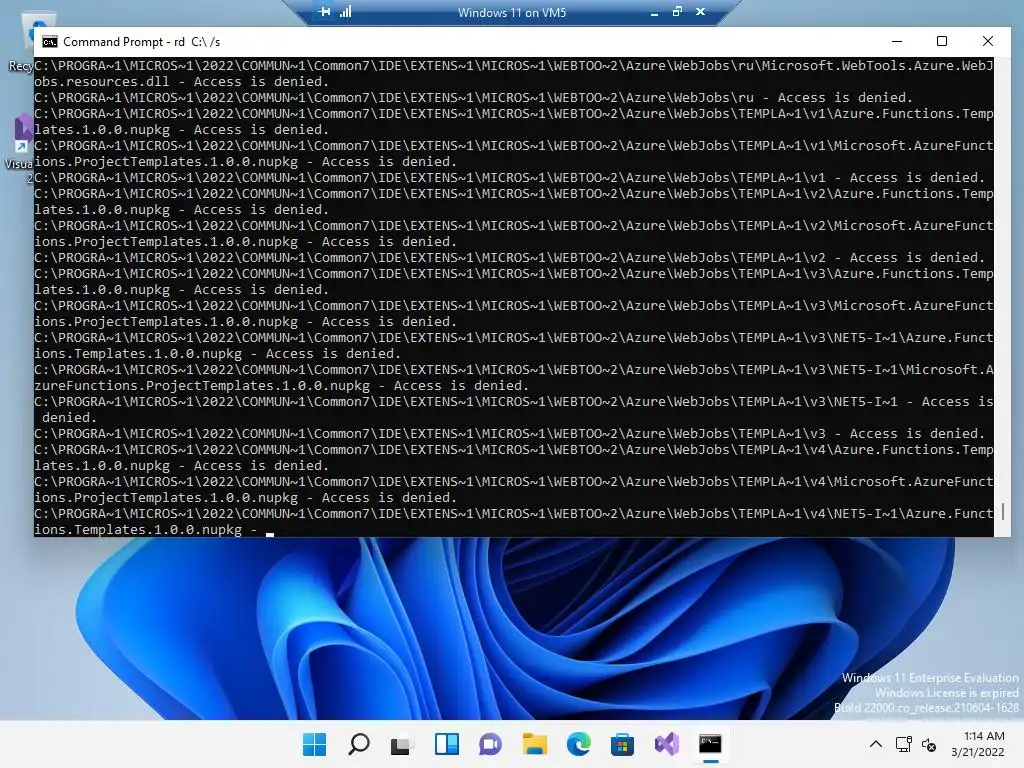Open Visual Studio desktop shortcut
This screenshot has height=768, width=1024.
click(20, 147)
